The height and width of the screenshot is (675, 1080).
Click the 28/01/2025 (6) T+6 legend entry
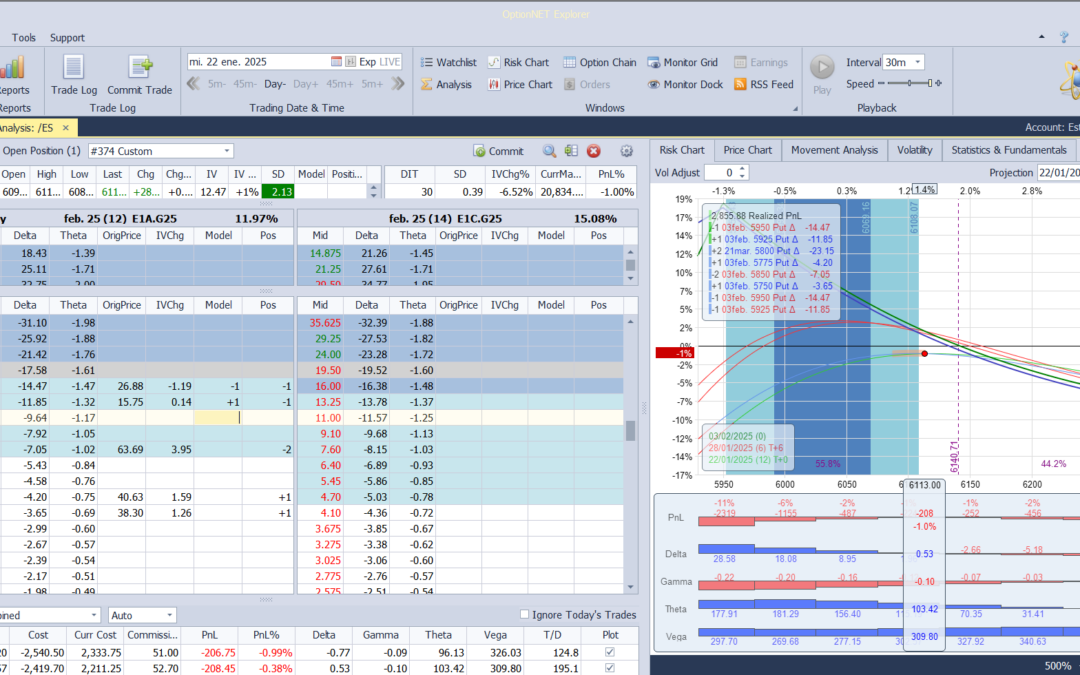coord(747,448)
